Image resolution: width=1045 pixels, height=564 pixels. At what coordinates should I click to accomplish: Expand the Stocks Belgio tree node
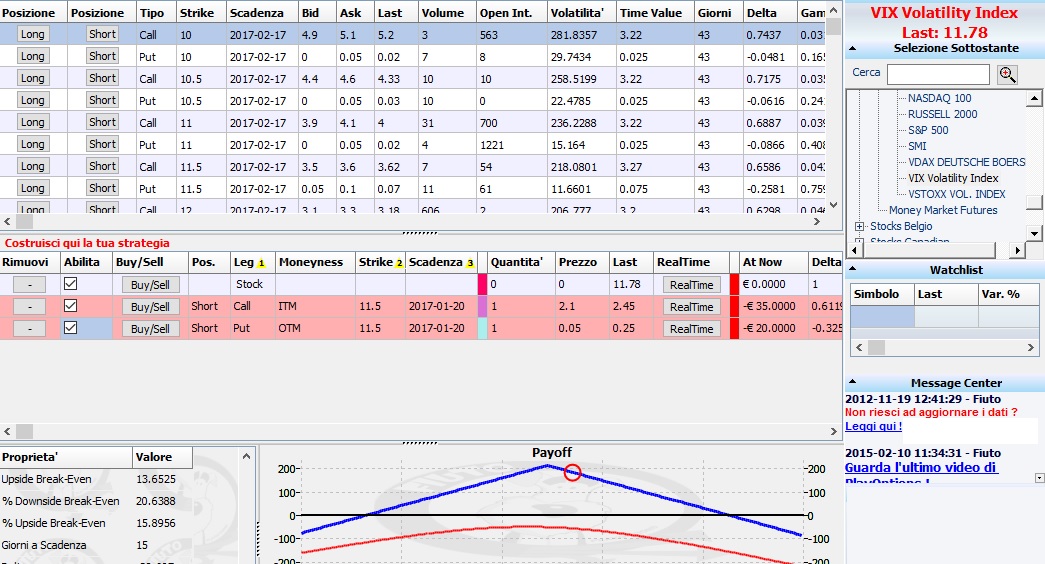[859, 227]
